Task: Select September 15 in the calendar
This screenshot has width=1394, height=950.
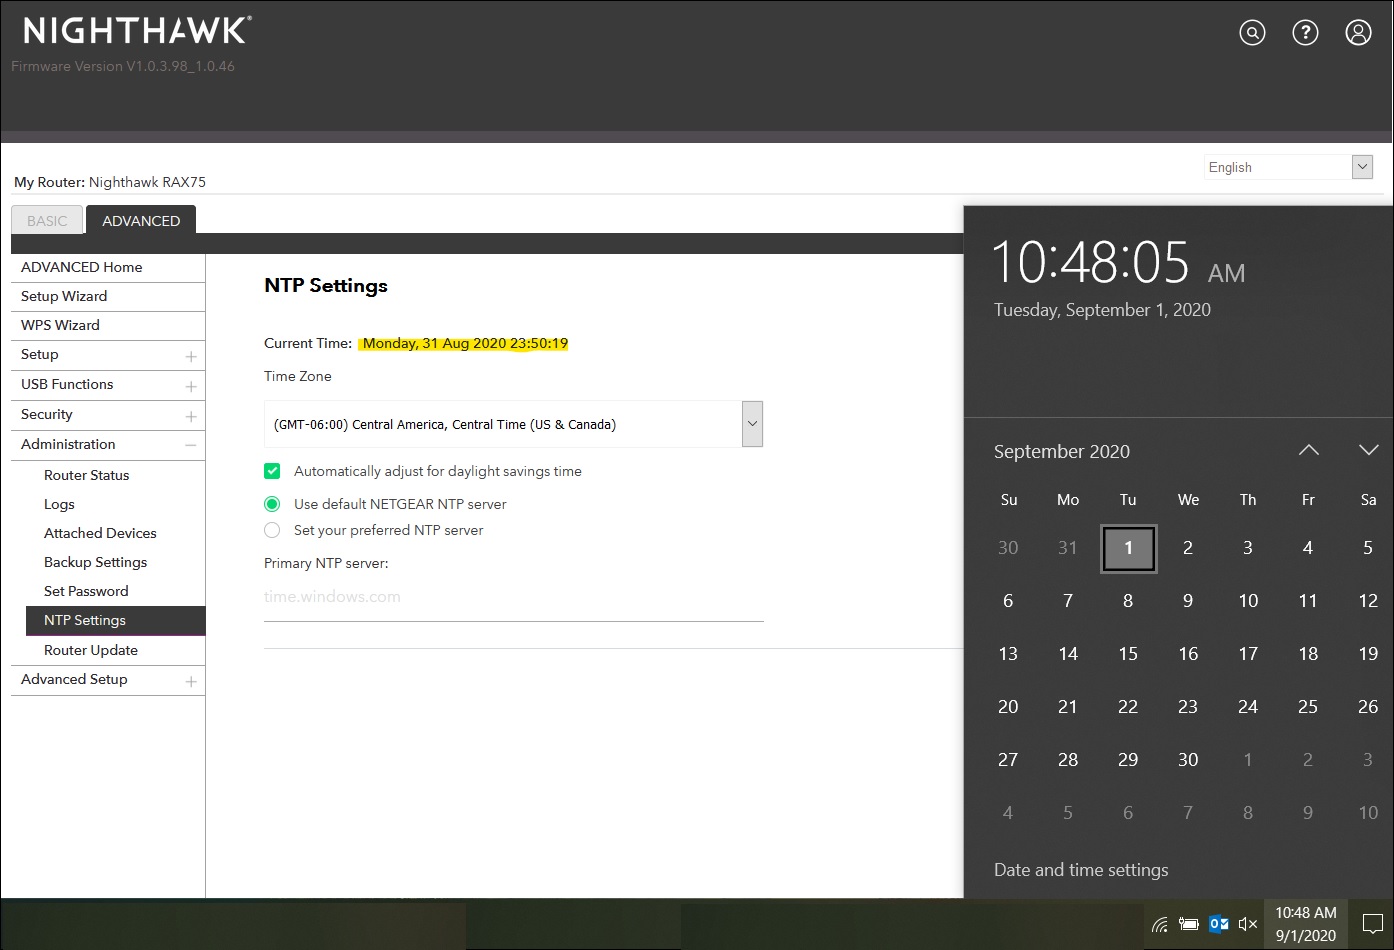Action: (1128, 654)
